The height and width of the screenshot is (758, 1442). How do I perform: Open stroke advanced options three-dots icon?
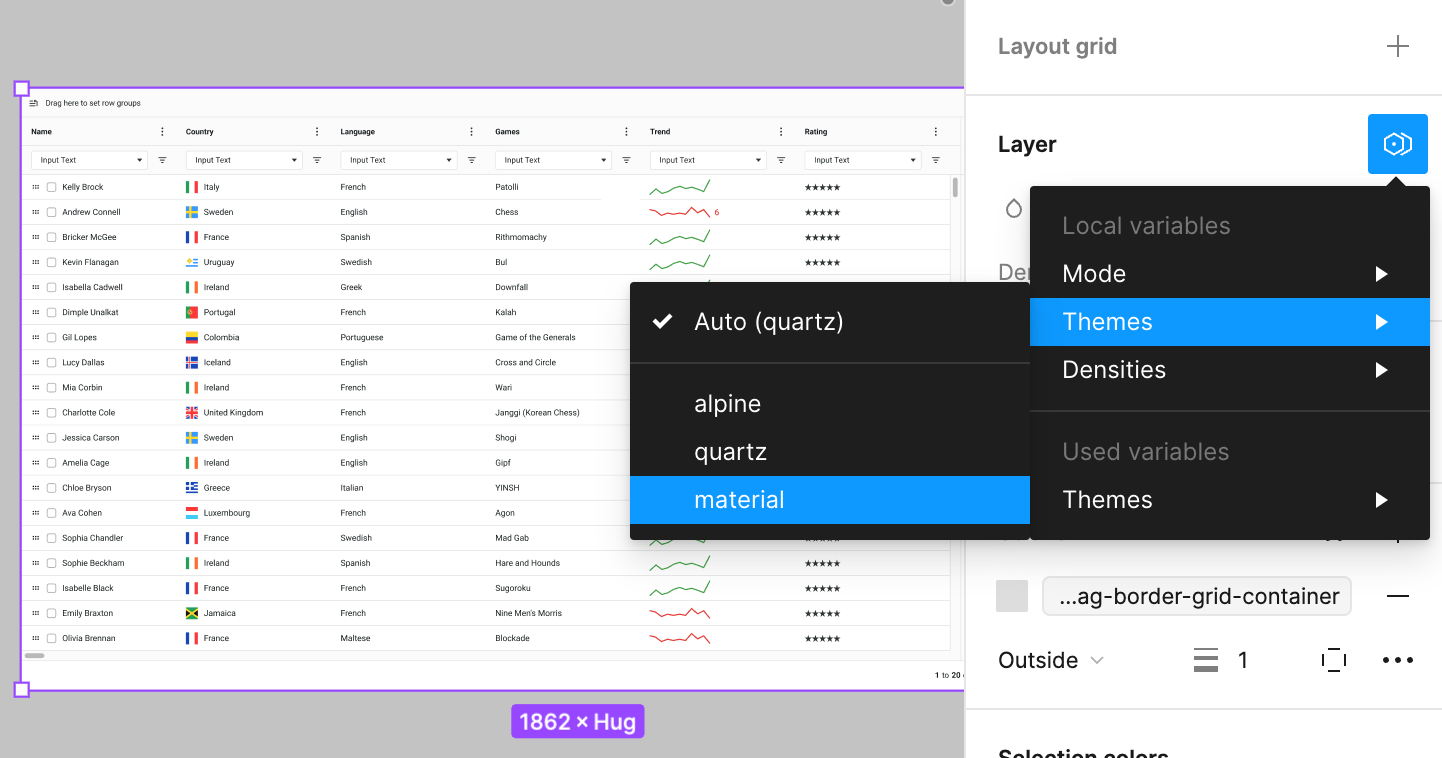click(1397, 660)
